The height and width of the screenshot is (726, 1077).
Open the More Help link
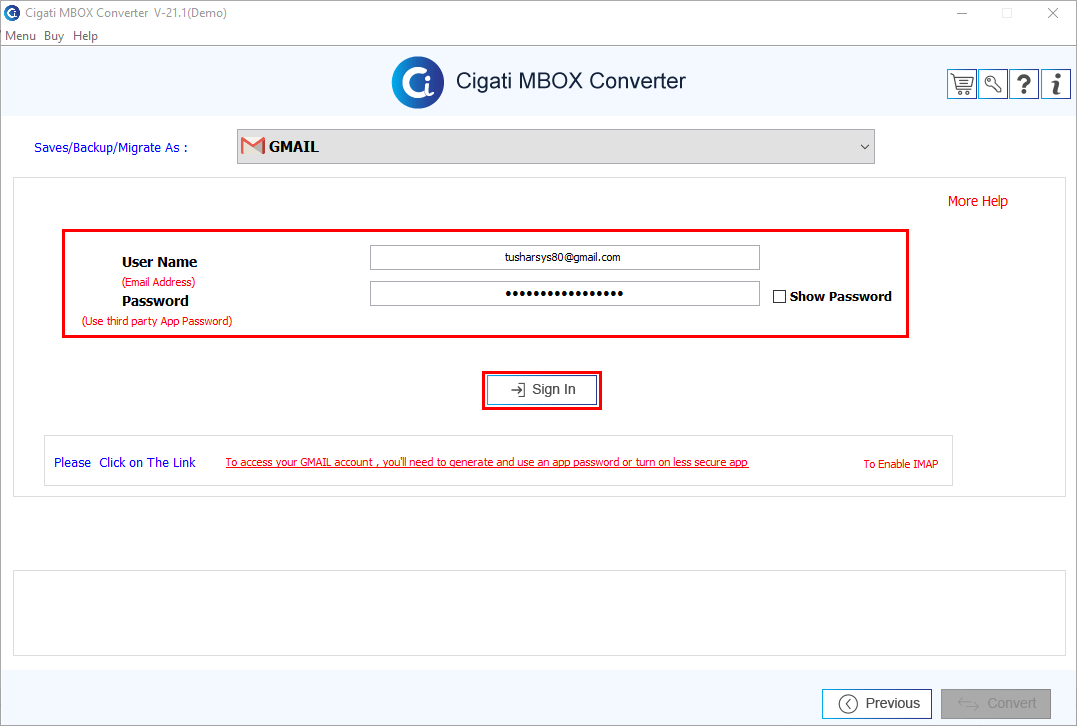977,201
